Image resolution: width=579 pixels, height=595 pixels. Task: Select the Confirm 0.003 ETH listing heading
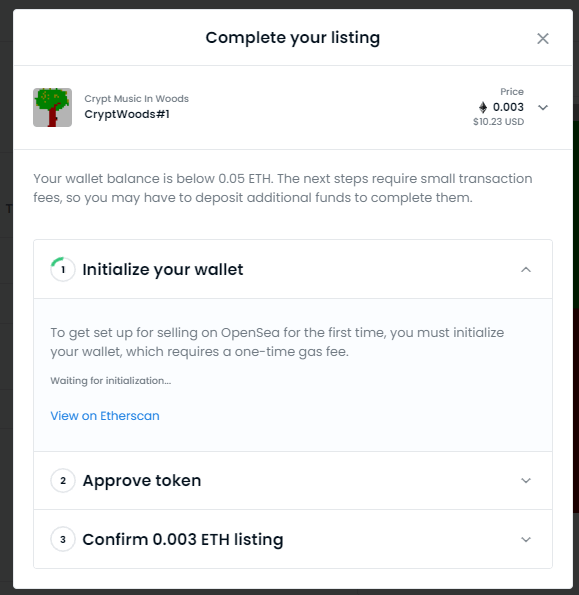point(183,539)
